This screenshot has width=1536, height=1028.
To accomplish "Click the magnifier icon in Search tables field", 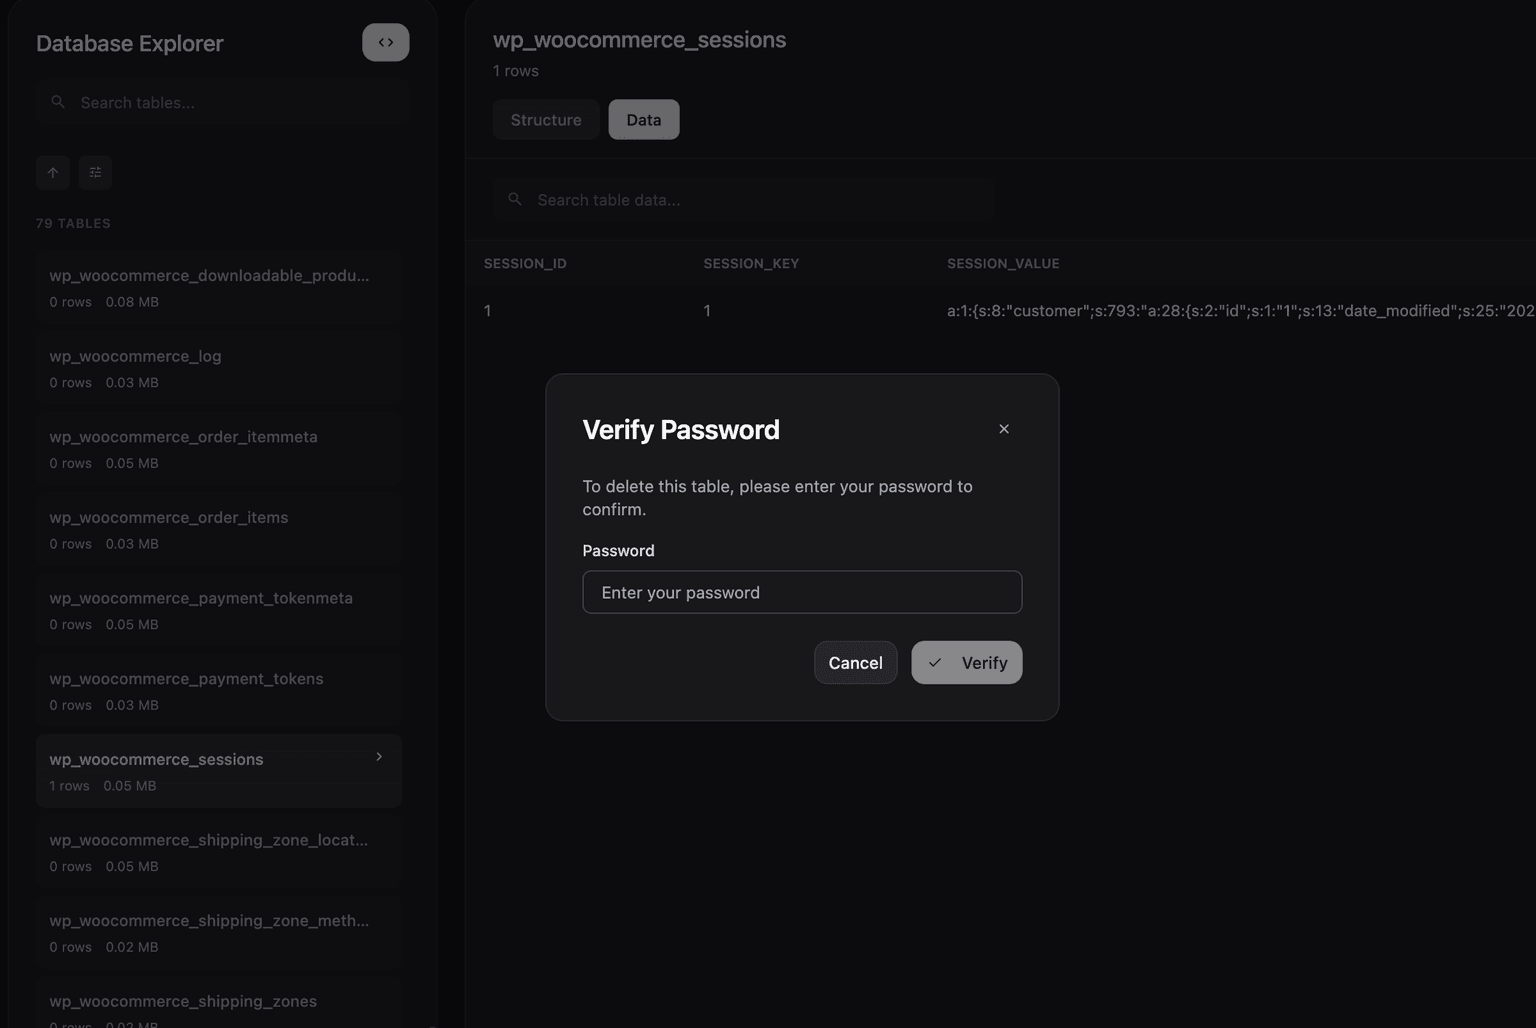I will click(58, 101).
